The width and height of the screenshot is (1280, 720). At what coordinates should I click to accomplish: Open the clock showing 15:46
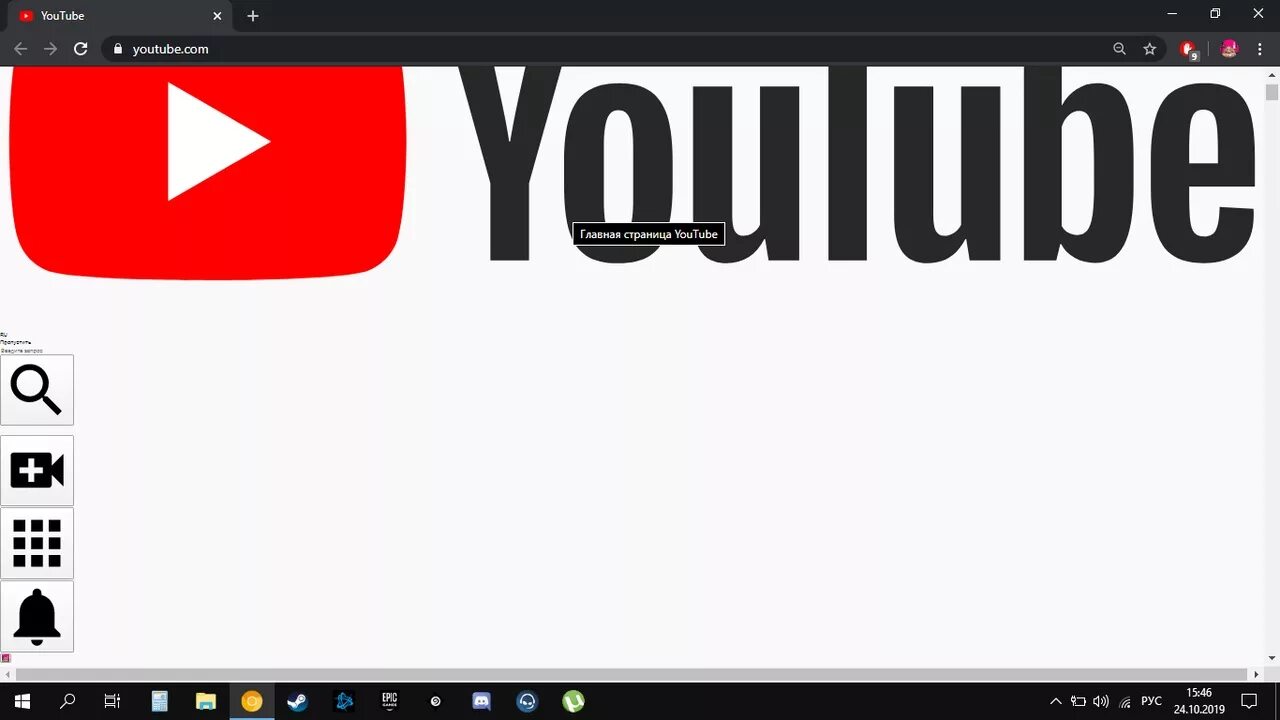coord(1199,701)
